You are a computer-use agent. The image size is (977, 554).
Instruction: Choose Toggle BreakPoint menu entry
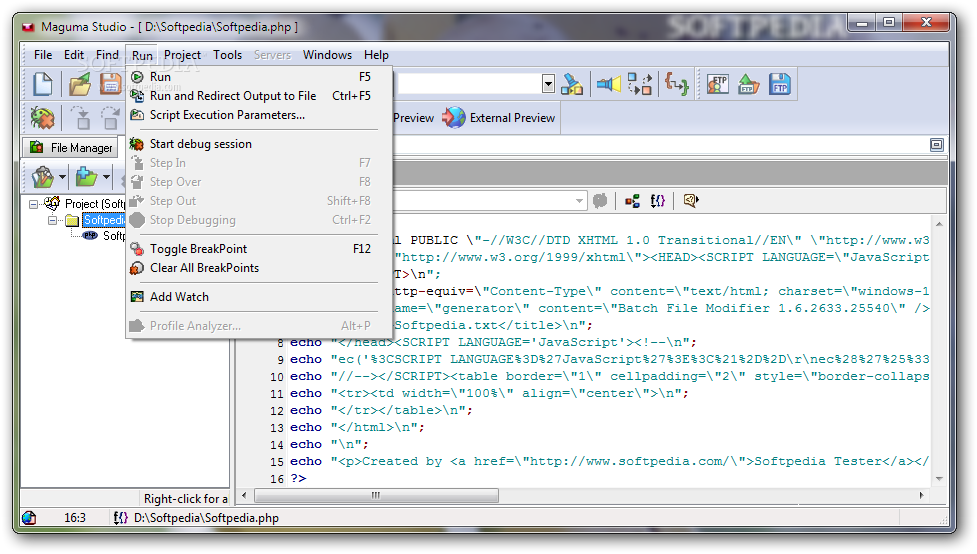point(259,249)
